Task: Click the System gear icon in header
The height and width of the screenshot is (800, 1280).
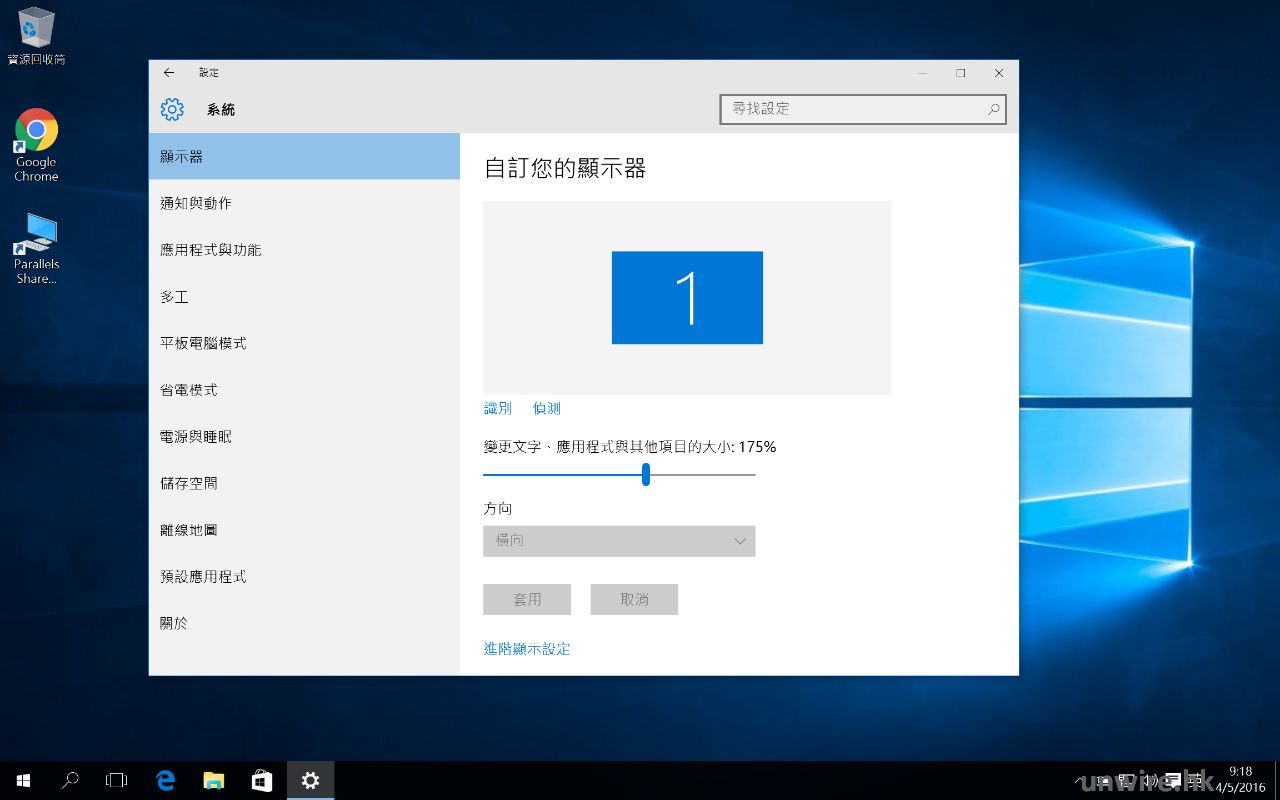Action: click(172, 110)
